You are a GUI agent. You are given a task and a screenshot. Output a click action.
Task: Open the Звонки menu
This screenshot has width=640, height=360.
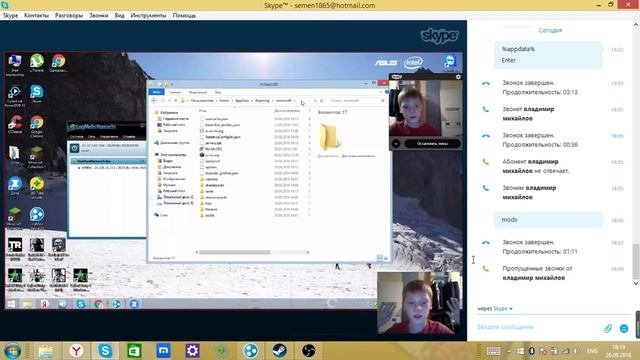(x=99, y=16)
